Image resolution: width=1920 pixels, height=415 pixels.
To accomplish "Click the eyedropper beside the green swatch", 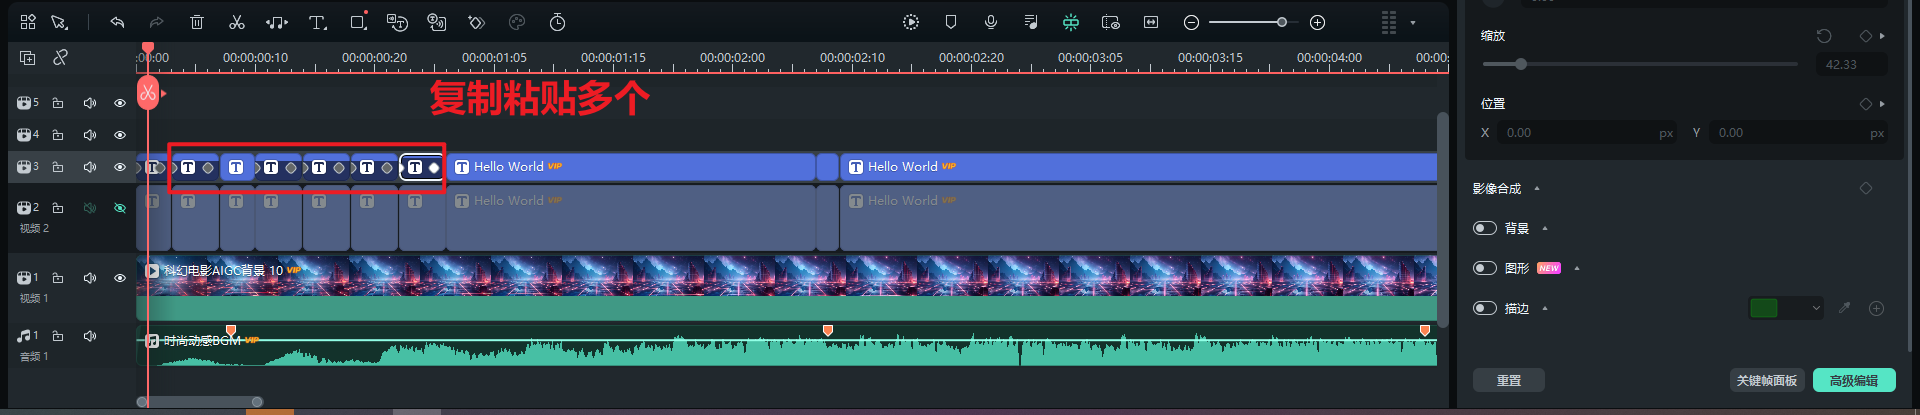I will [x=1844, y=308].
